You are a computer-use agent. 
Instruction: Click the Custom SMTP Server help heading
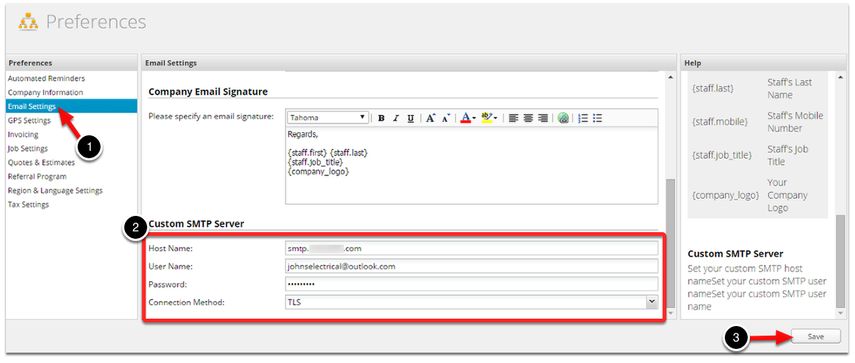click(x=736, y=253)
